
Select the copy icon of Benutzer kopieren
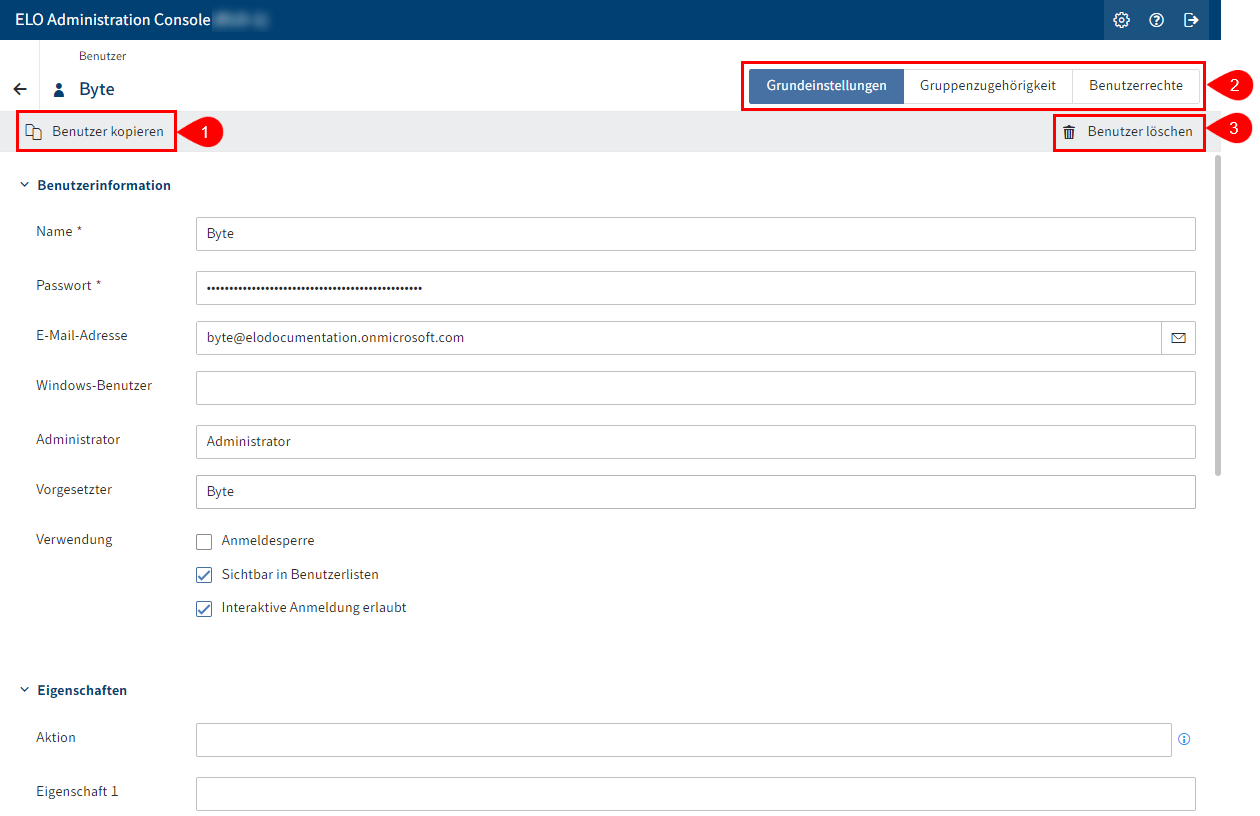[x=35, y=131]
